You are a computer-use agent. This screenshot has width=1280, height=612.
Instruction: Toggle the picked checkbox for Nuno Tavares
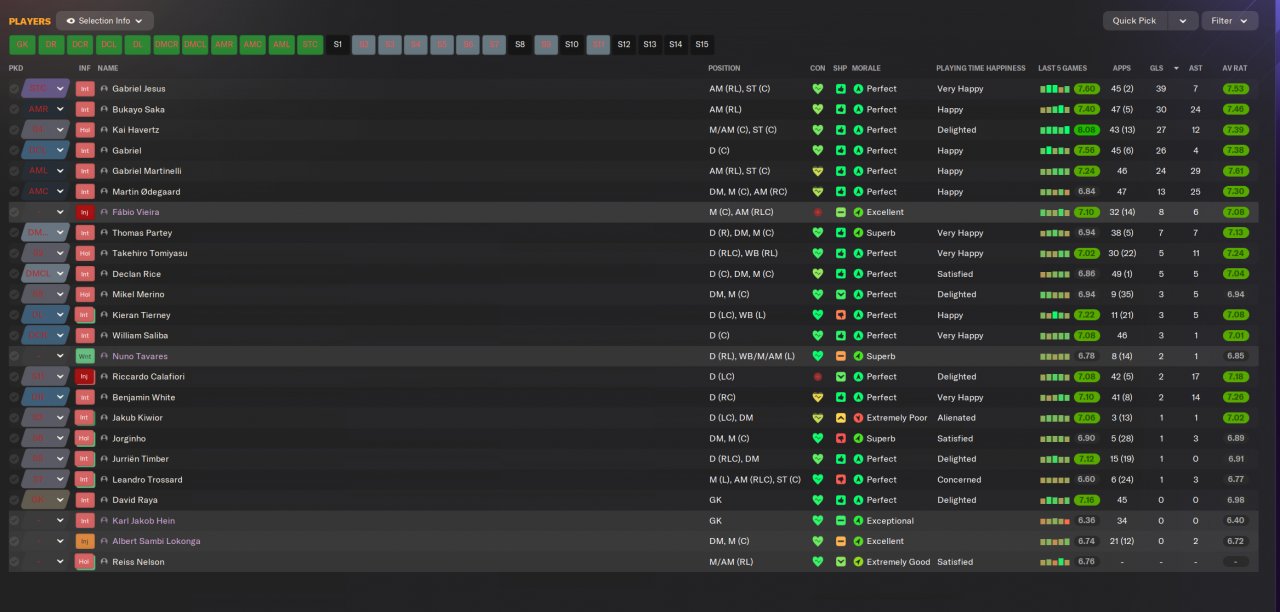14,356
